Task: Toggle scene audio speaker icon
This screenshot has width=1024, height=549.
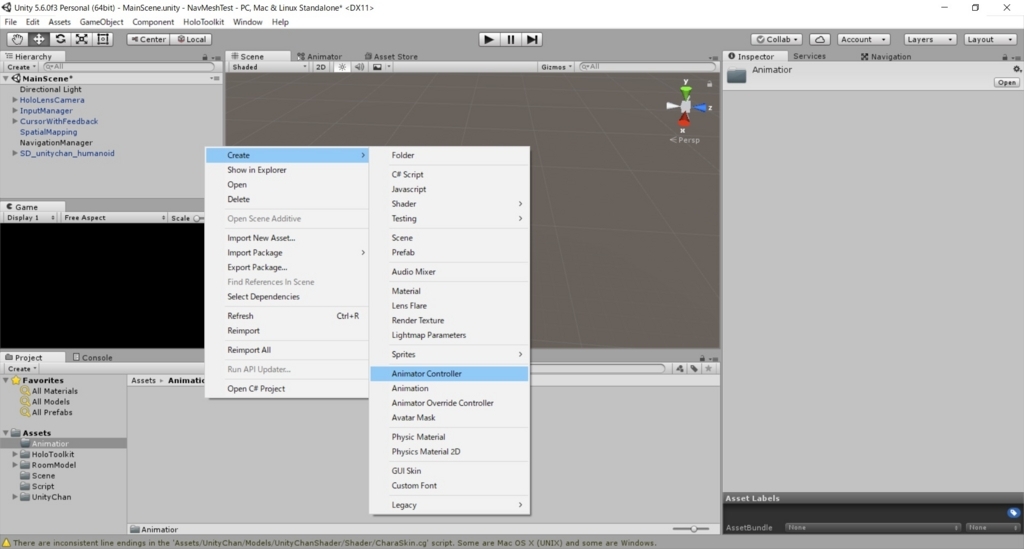Action: tap(359, 67)
